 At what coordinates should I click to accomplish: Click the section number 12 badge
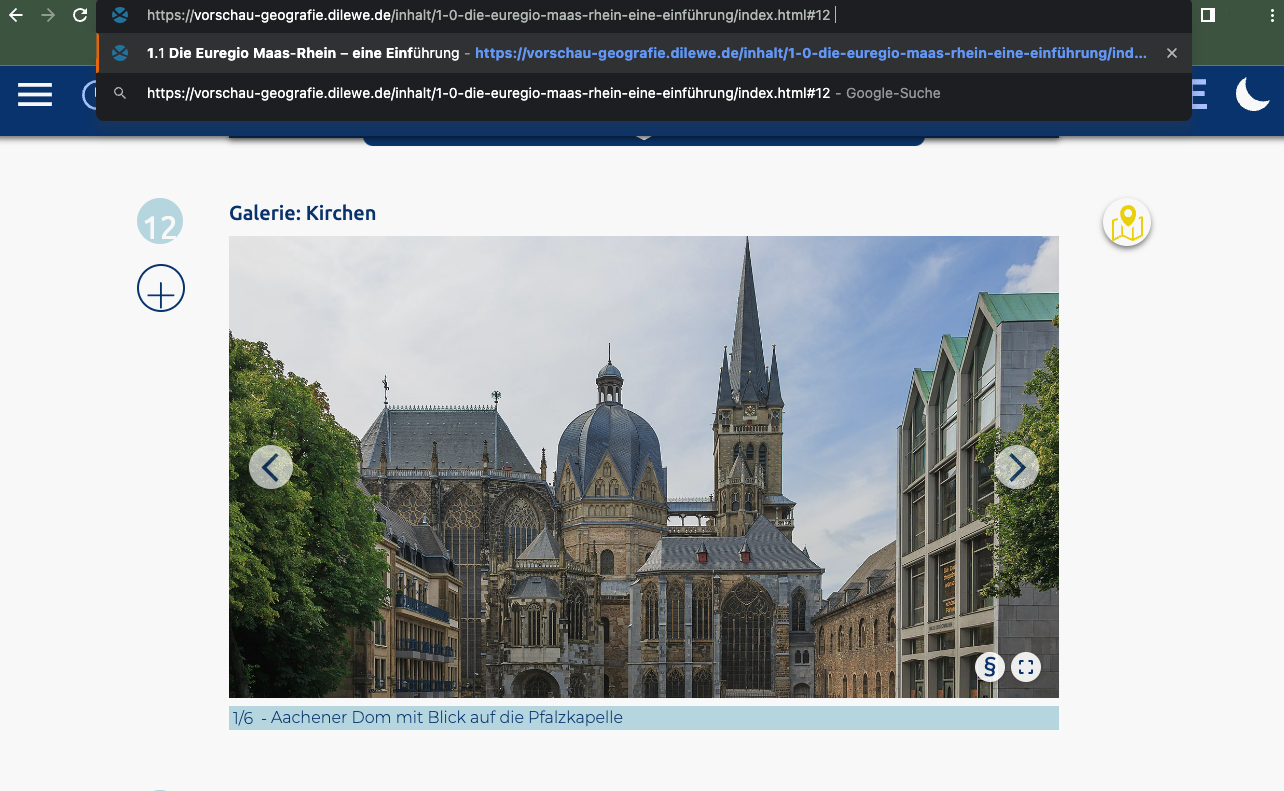tap(160, 223)
